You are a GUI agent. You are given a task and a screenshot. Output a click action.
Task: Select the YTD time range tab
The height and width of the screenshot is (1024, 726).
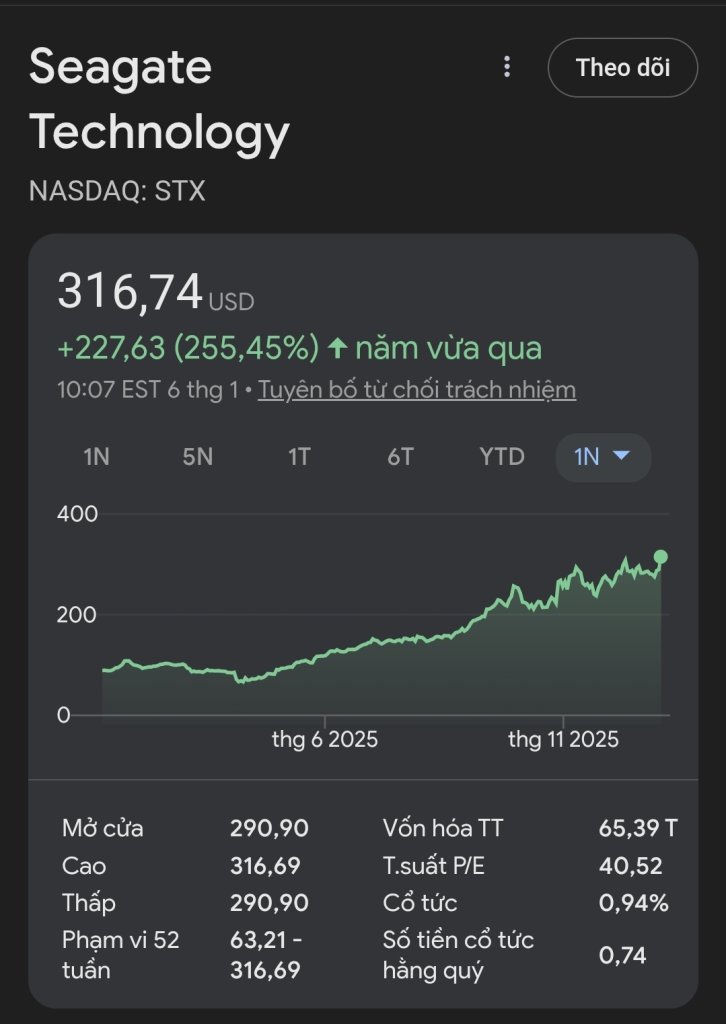[501, 457]
